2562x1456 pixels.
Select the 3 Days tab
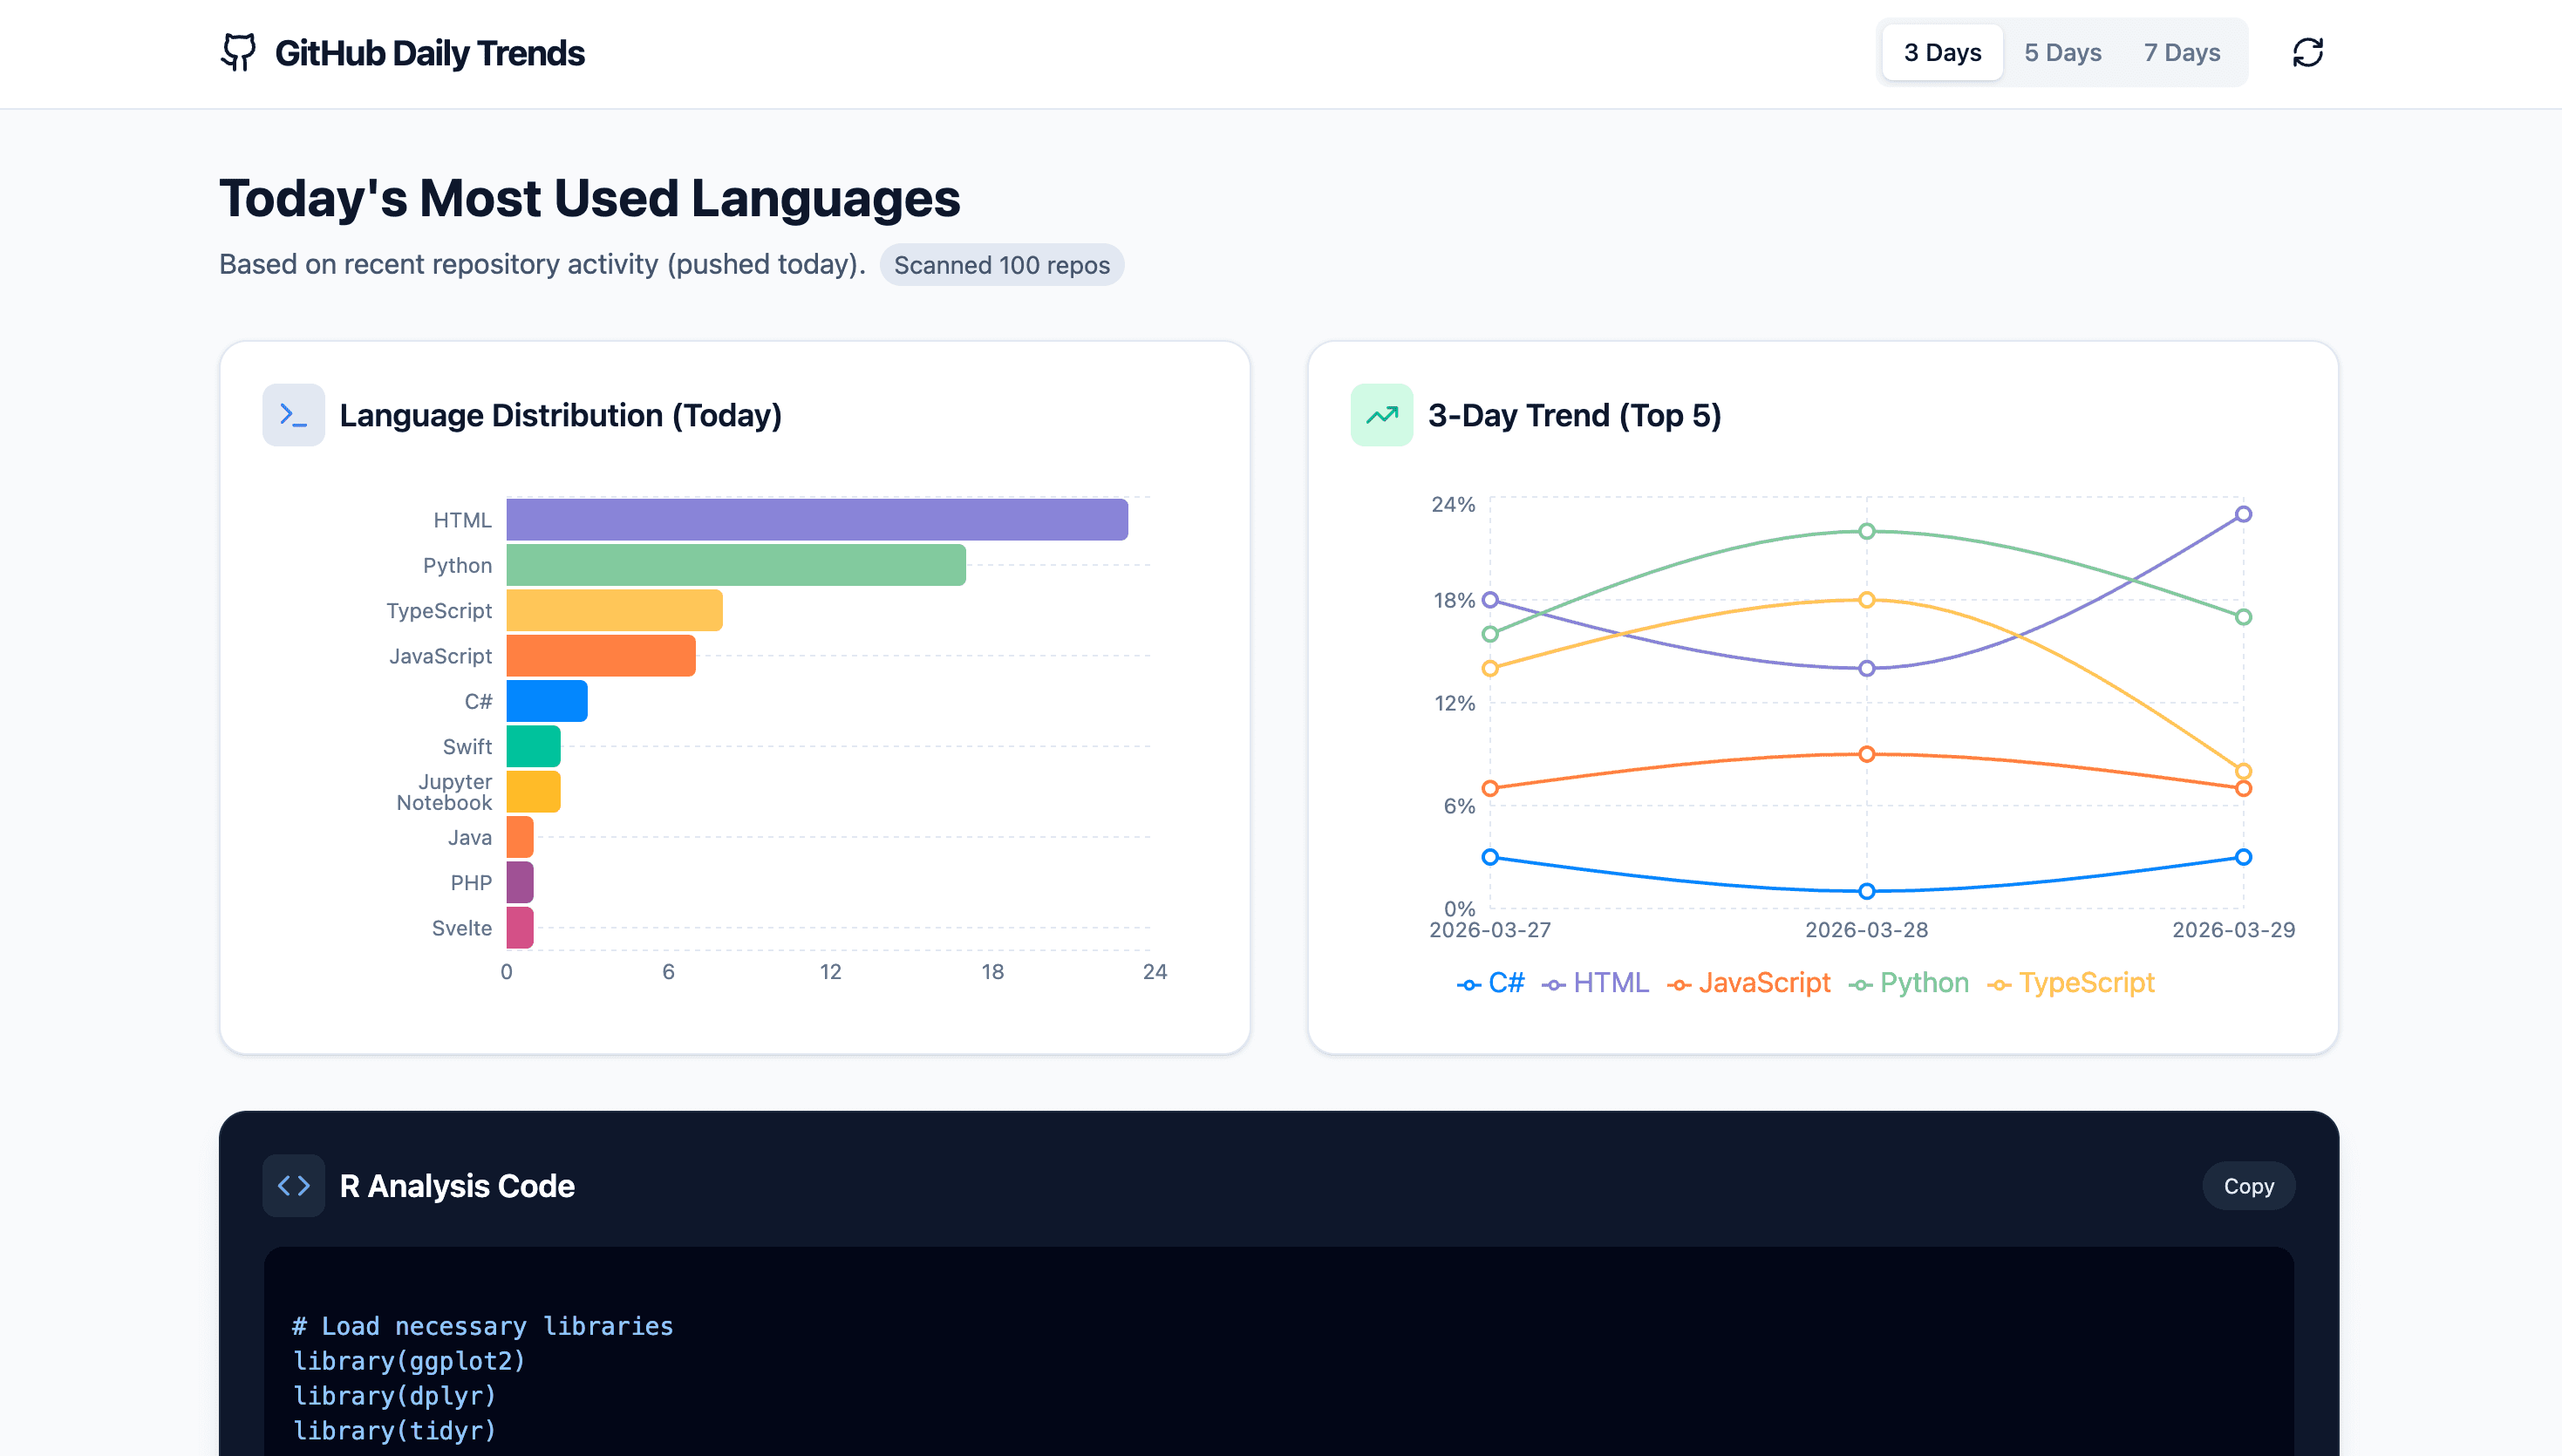tap(1941, 52)
